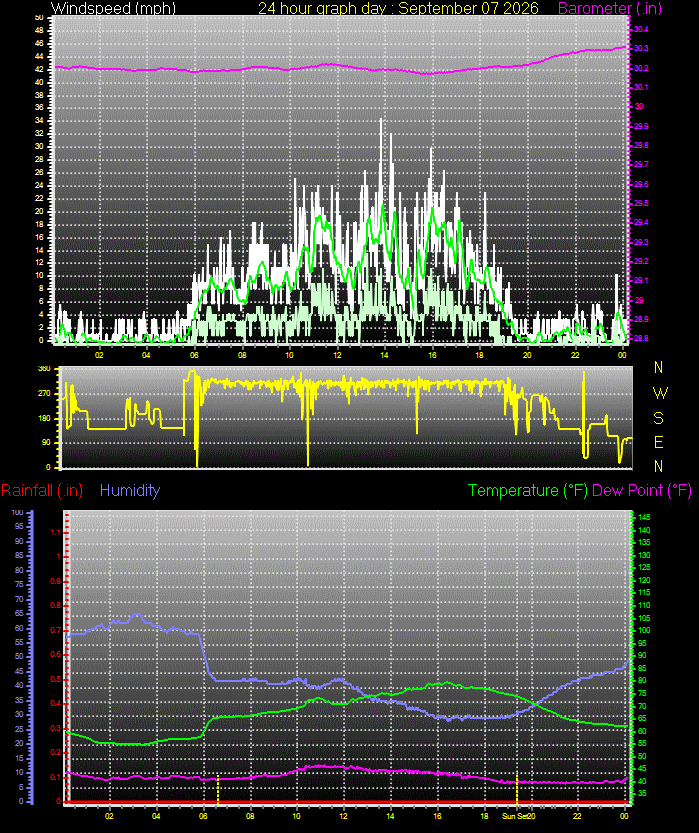
Task: Click the 'Humidity' legend label
Action: pyautogui.click(x=130, y=490)
